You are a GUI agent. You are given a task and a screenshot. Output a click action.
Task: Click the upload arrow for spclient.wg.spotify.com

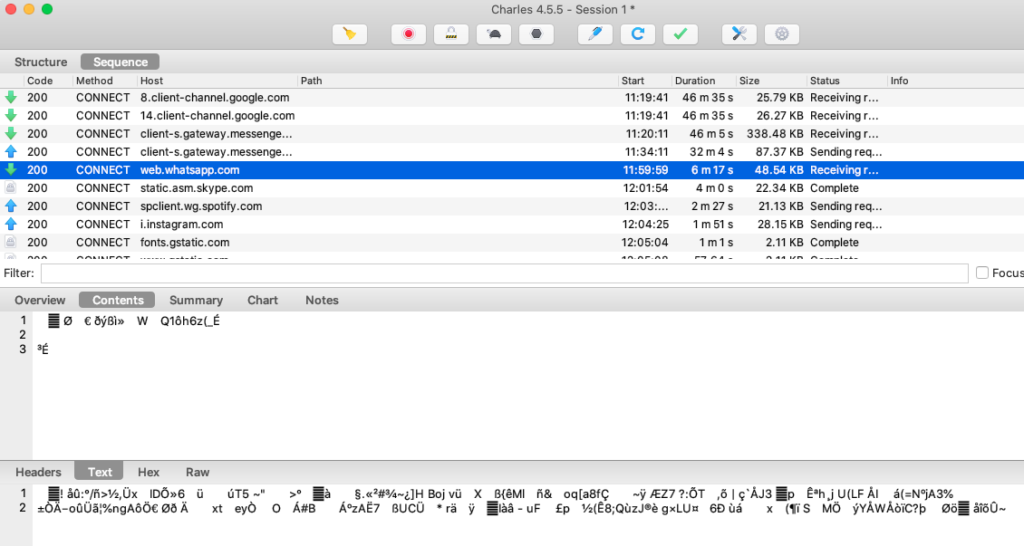click(11, 206)
